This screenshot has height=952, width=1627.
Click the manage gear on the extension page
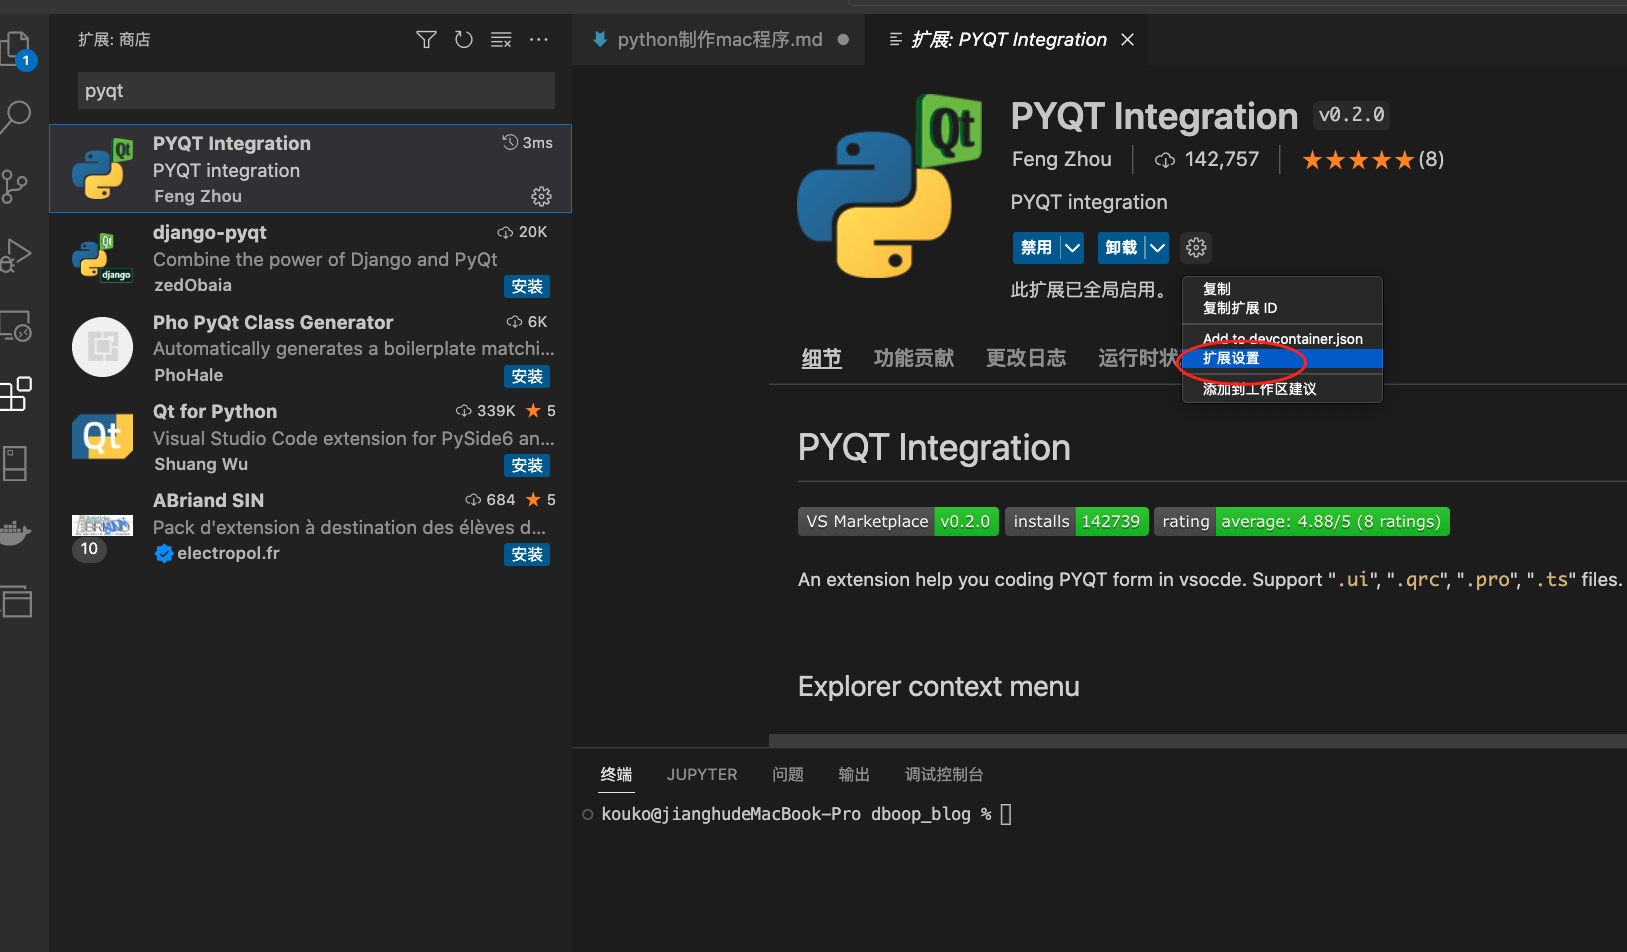coord(1196,247)
